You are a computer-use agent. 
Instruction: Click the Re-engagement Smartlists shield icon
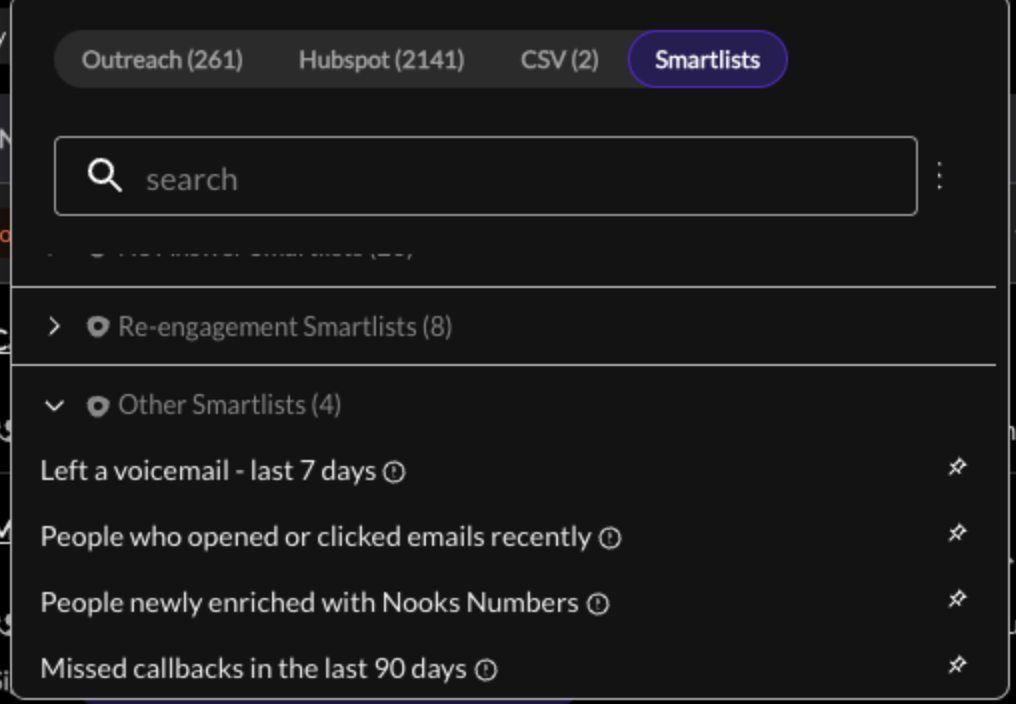[98, 327]
